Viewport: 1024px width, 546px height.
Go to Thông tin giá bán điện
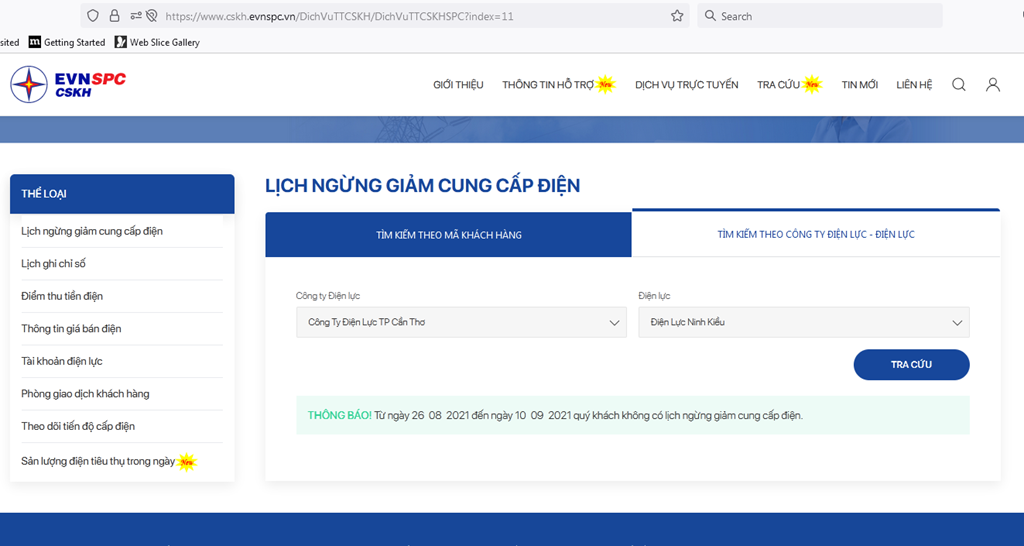[x=71, y=329]
